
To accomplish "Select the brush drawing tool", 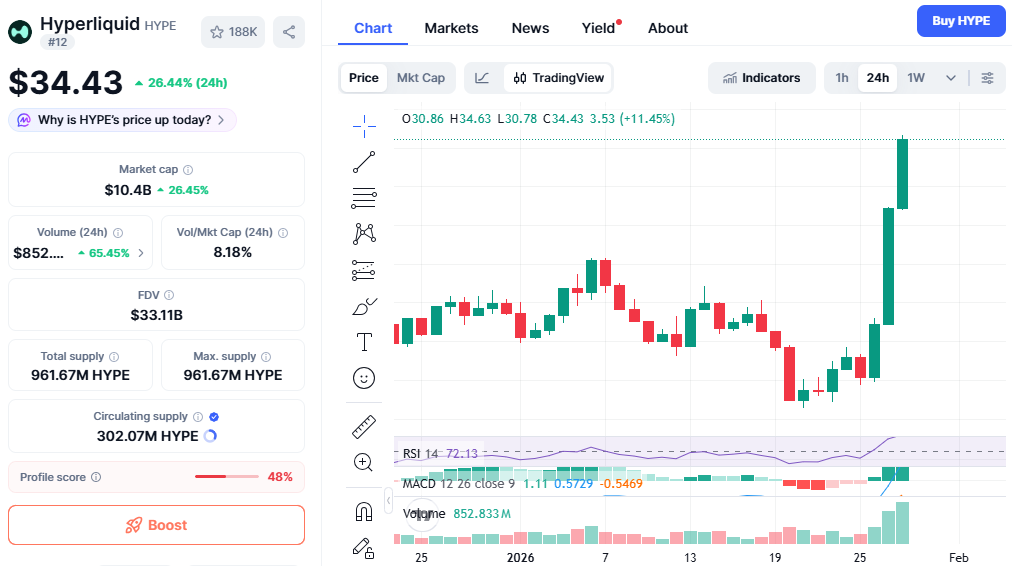I will coord(364,307).
